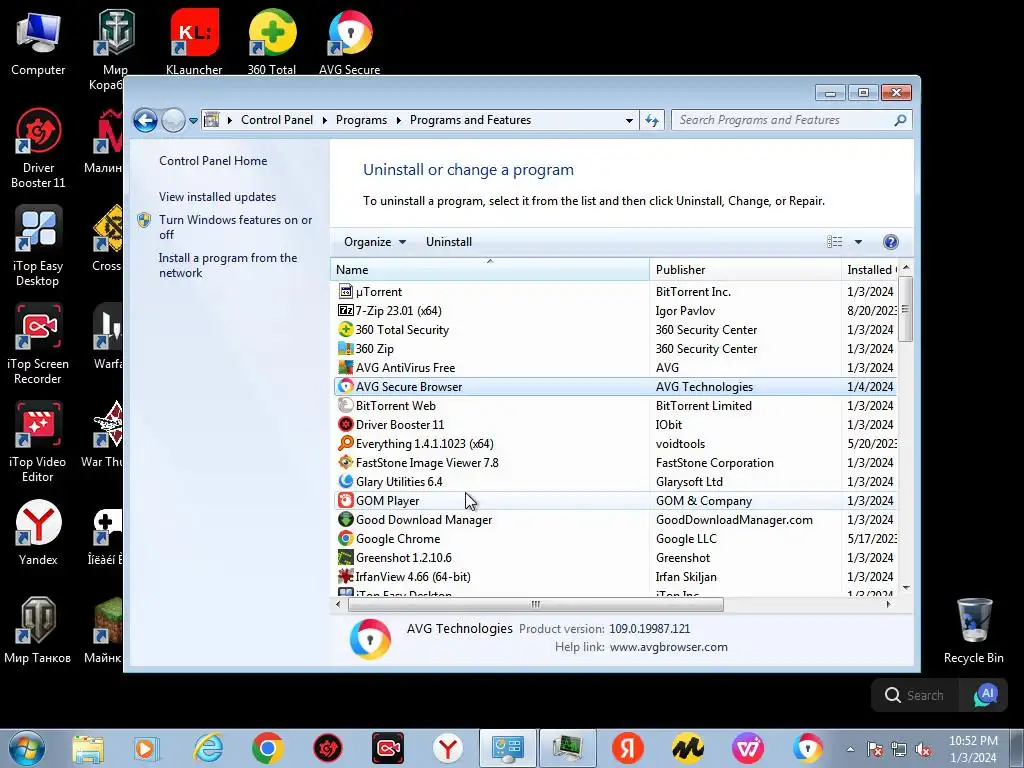Open Turn Windows features on or off
1024x768 pixels.
click(236, 227)
